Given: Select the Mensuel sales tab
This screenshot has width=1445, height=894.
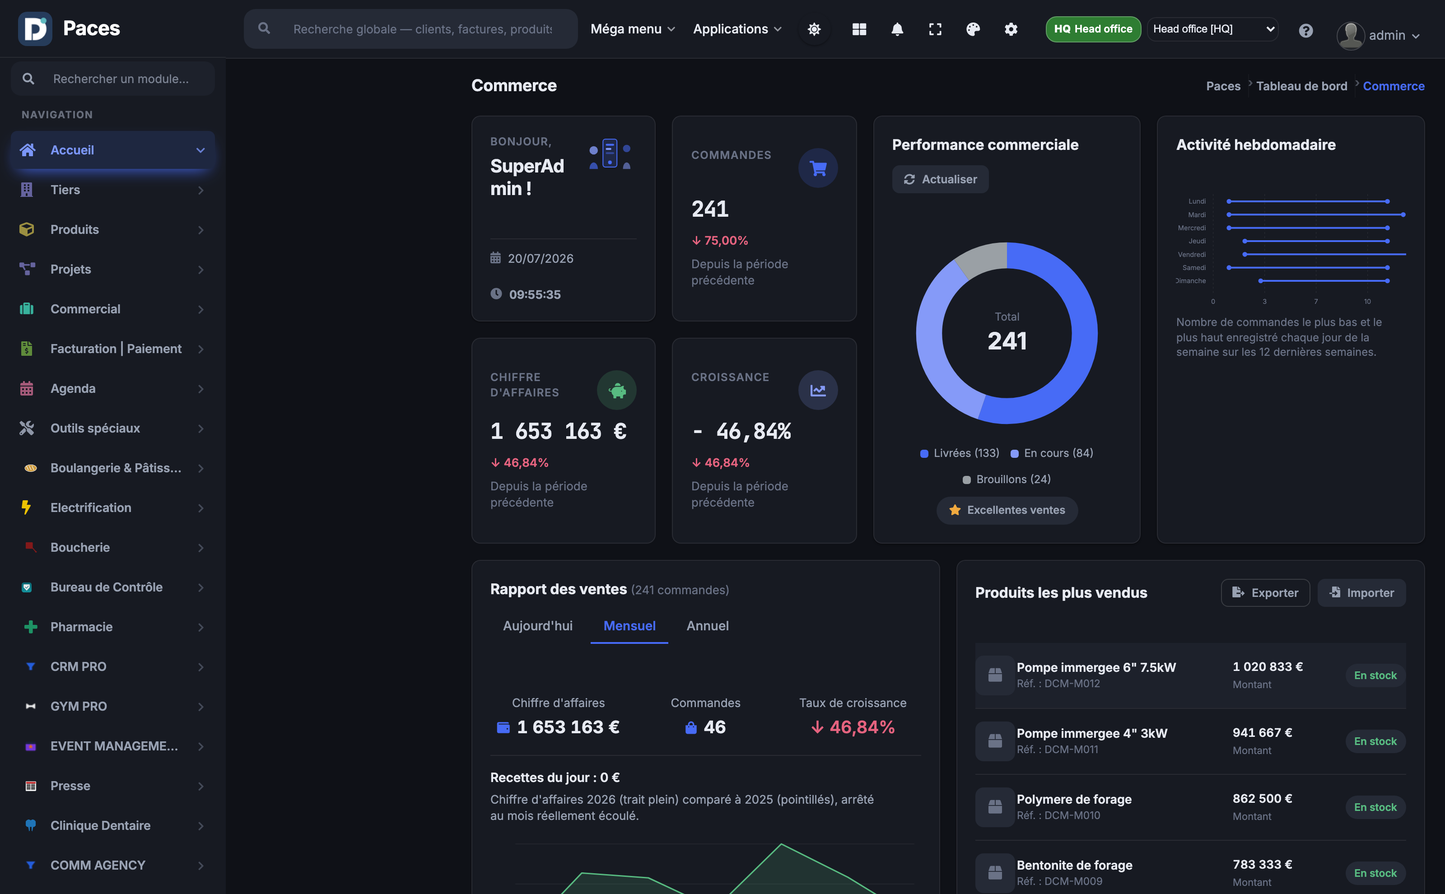Looking at the screenshot, I should coord(630,626).
